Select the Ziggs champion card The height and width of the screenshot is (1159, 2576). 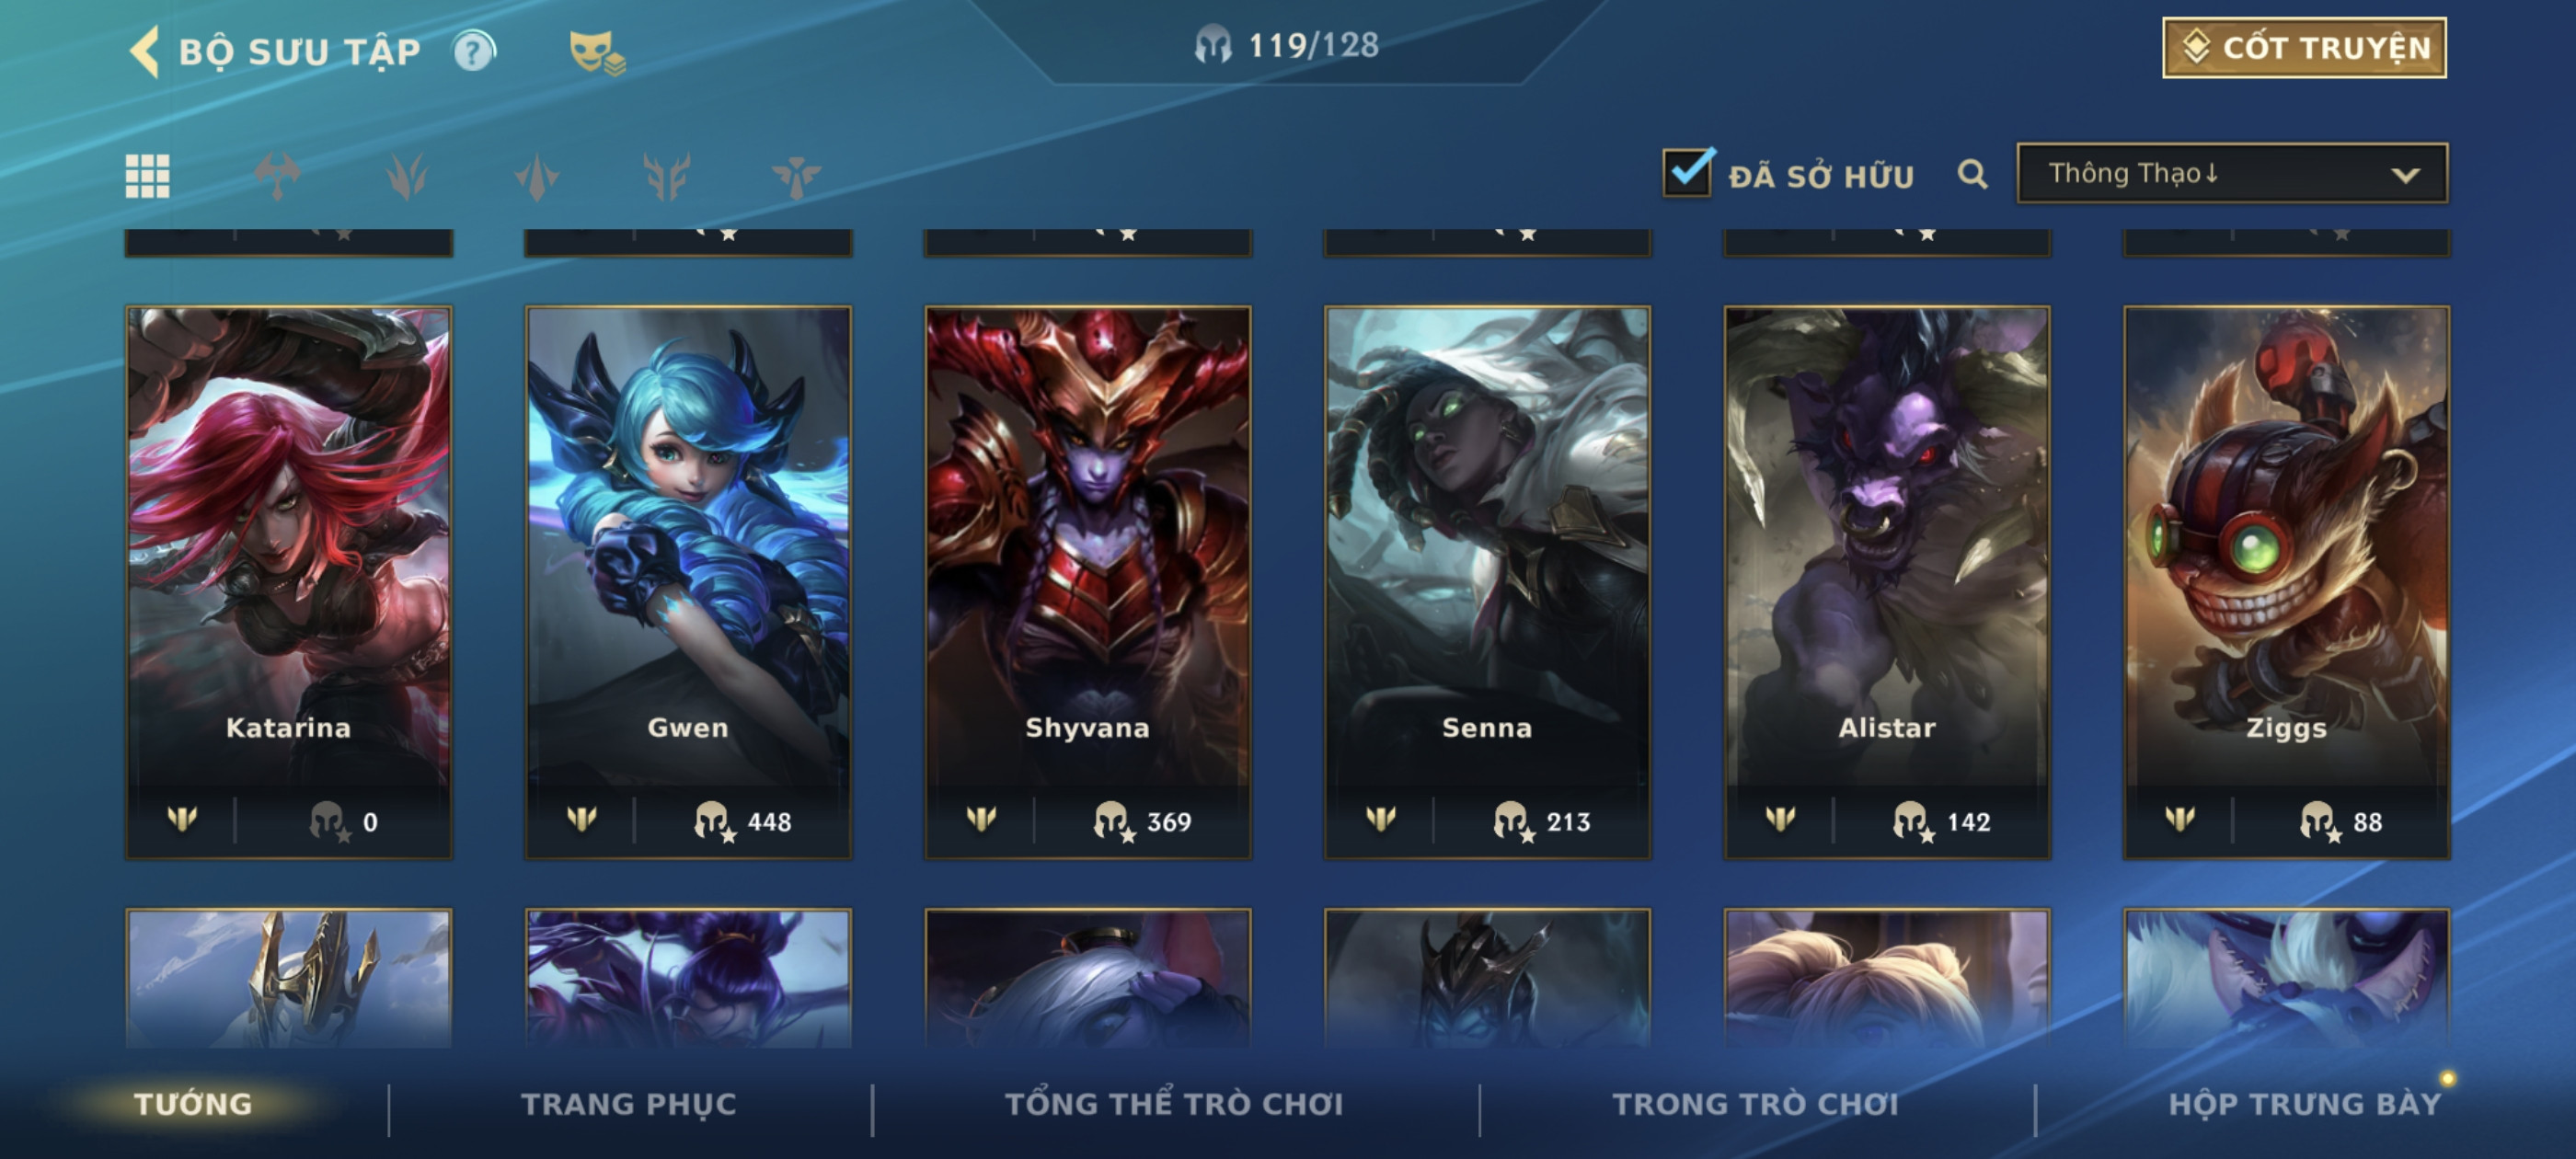2286,581
